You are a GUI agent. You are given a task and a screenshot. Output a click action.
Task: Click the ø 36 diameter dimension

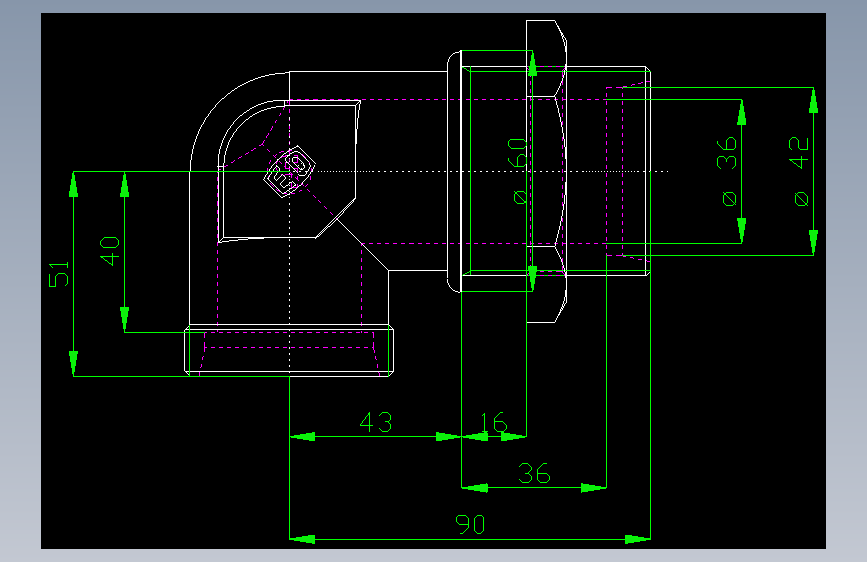pyautogui.click(x=727, y=171)
